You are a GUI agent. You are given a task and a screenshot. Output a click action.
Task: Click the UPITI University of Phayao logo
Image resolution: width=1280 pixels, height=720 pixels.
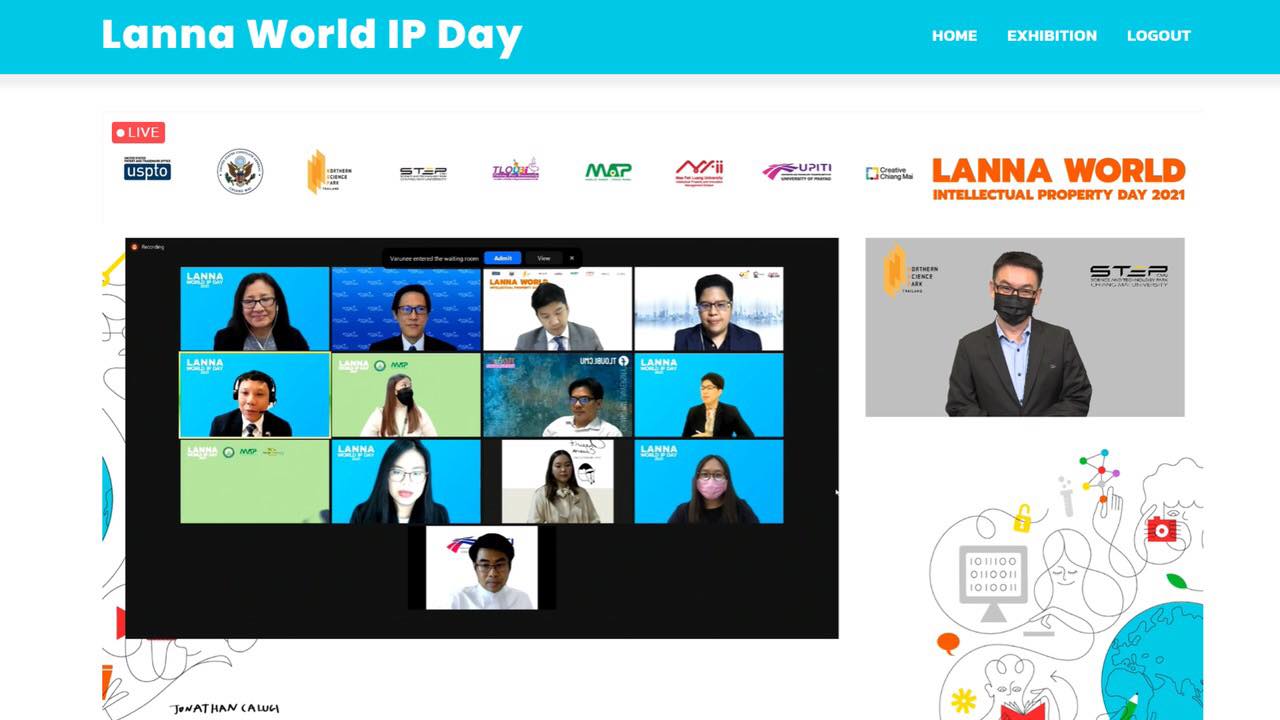click(x=797, y=171)
